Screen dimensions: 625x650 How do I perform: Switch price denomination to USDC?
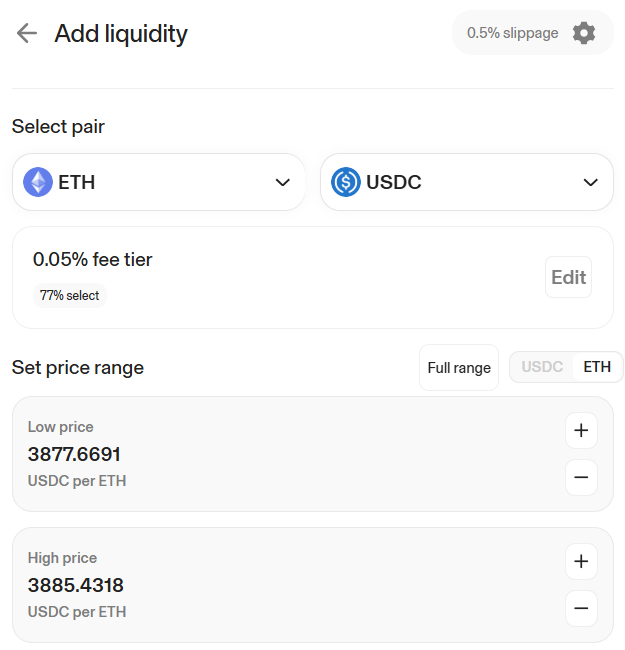click(x=542, y=367)
